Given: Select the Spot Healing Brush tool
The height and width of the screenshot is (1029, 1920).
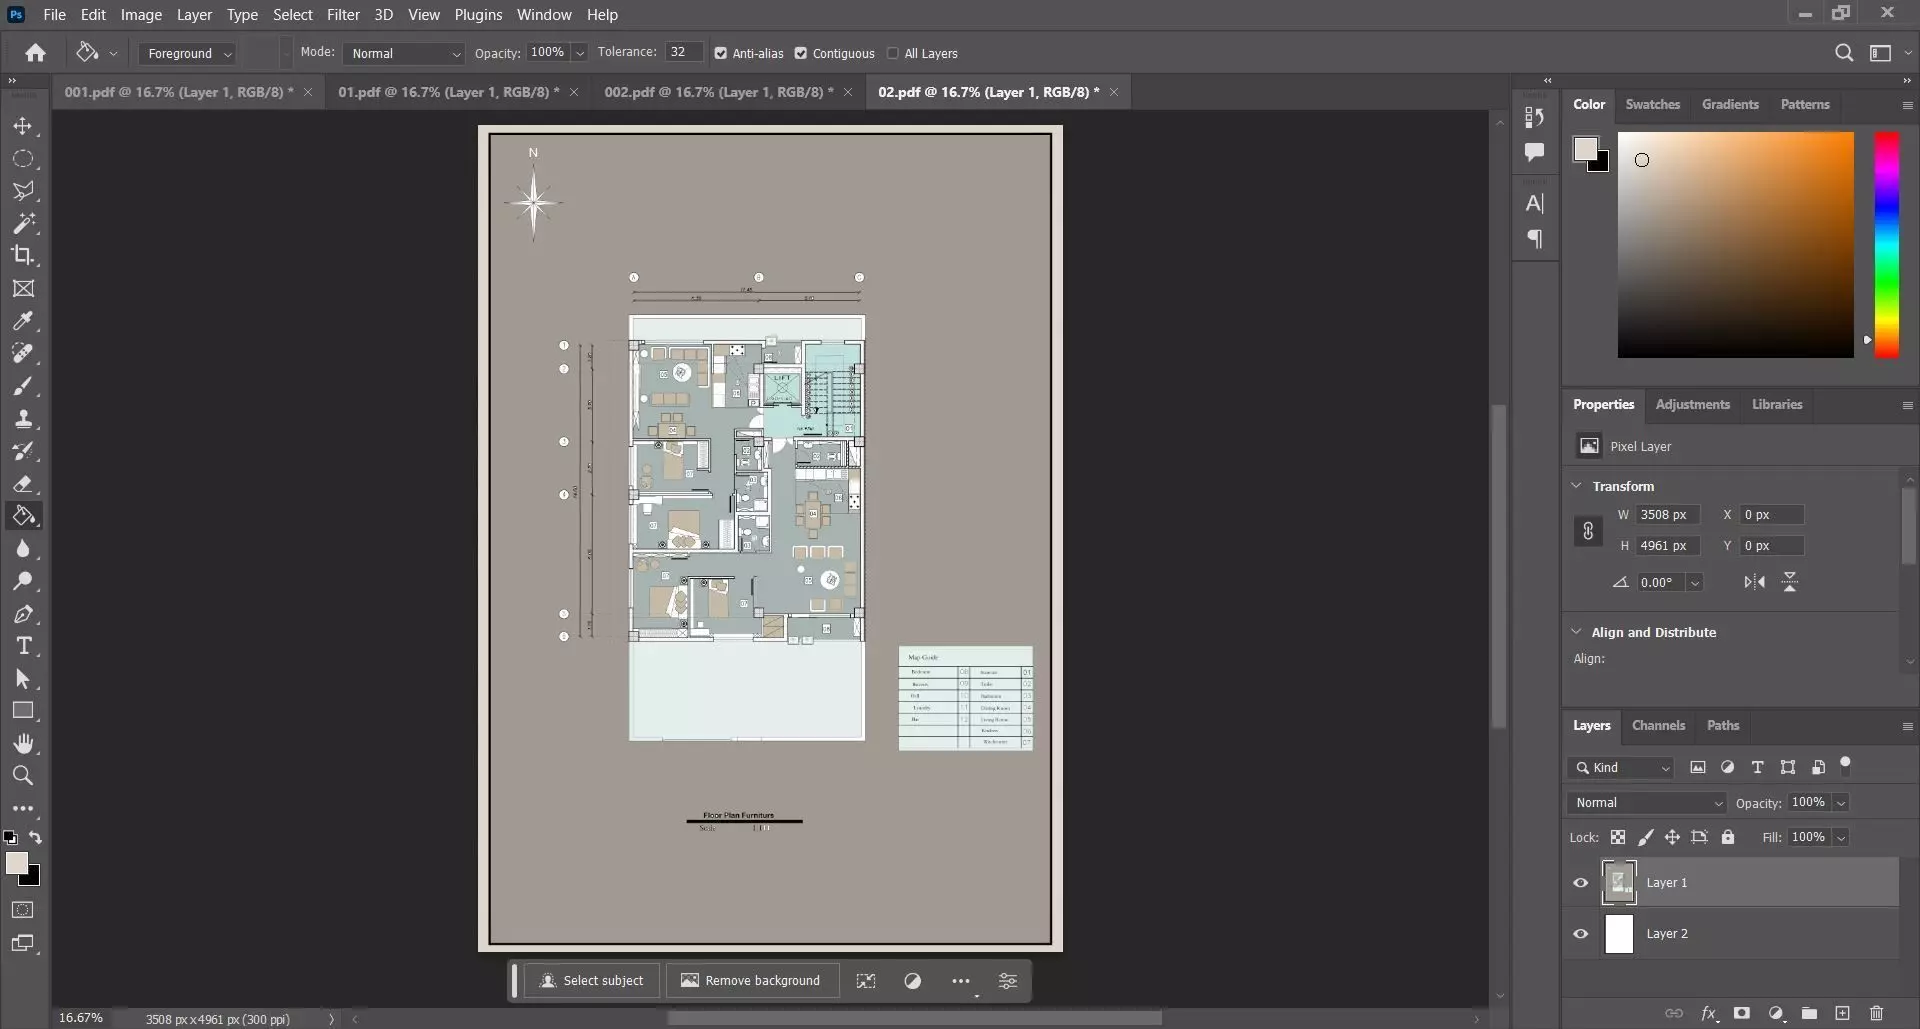Looking at the screenshot, I should coord(23,353).
